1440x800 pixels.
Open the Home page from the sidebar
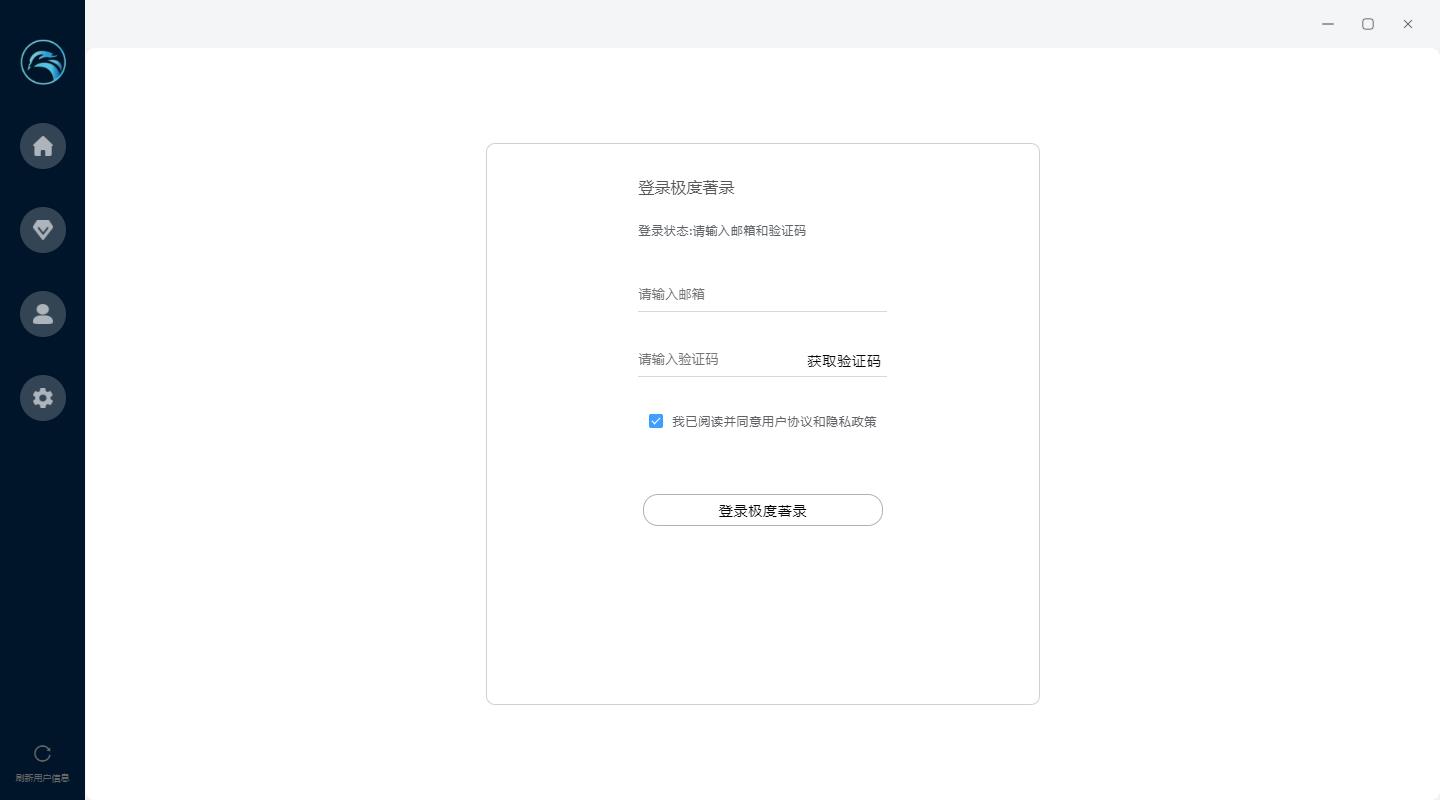[43, 146]
